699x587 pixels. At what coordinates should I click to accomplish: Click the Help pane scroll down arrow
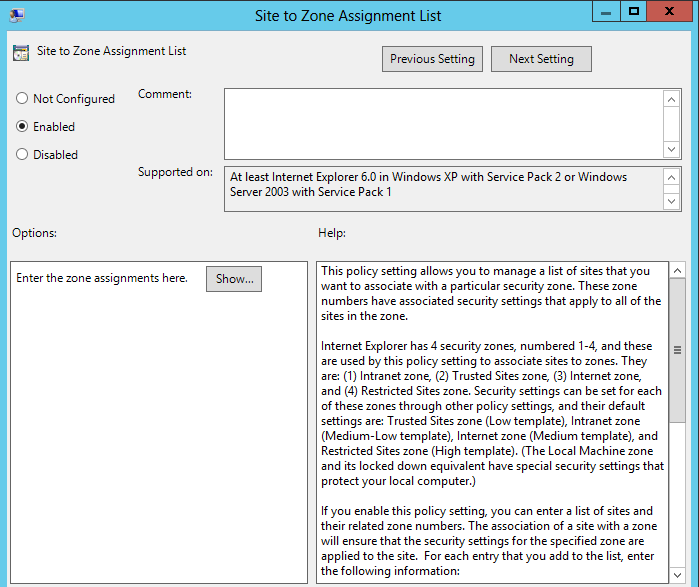[677, 575]
